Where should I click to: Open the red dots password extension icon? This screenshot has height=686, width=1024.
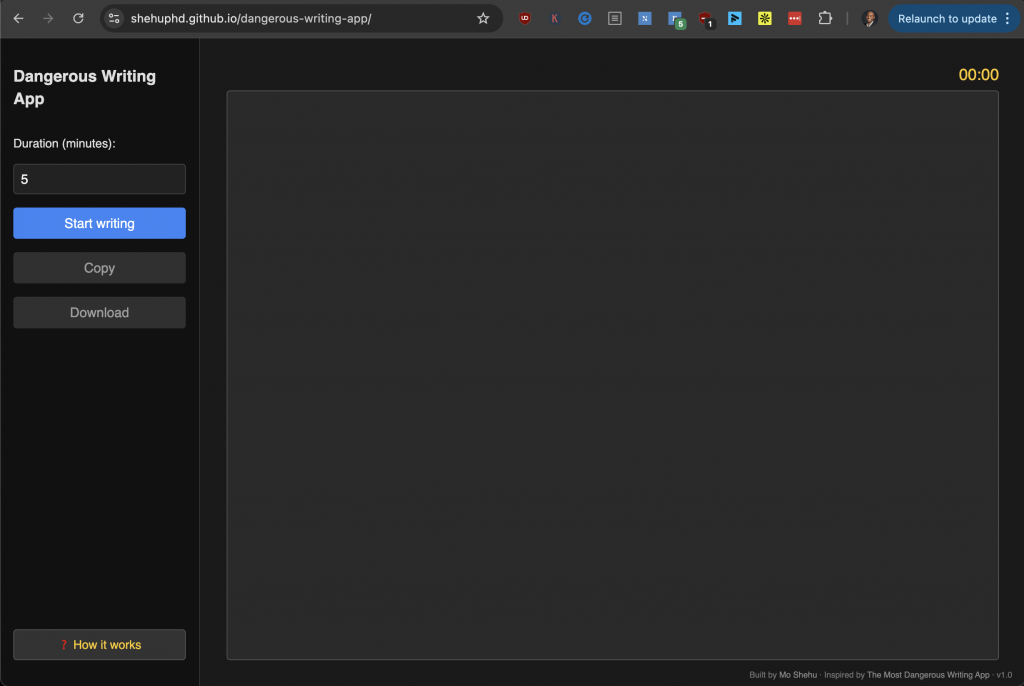point(795,18)
